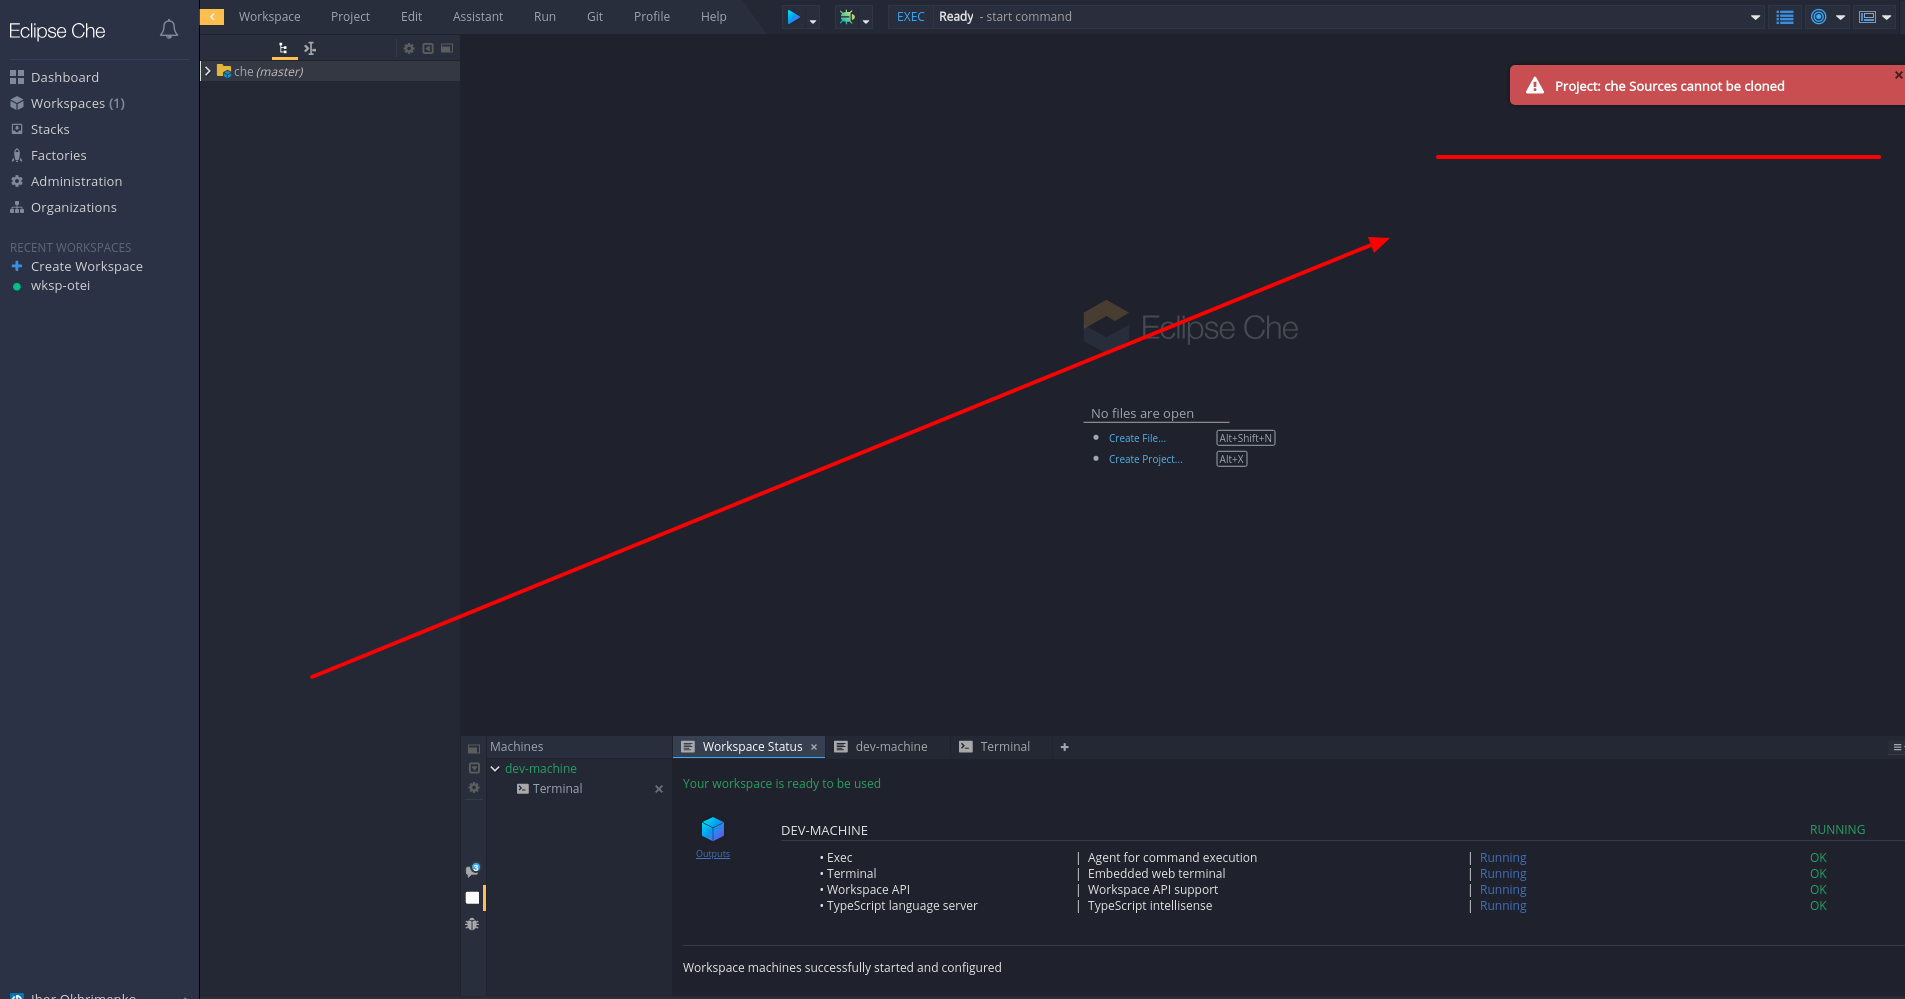
Task: Add new terminal with plus icon
Action: point(1065,747)
